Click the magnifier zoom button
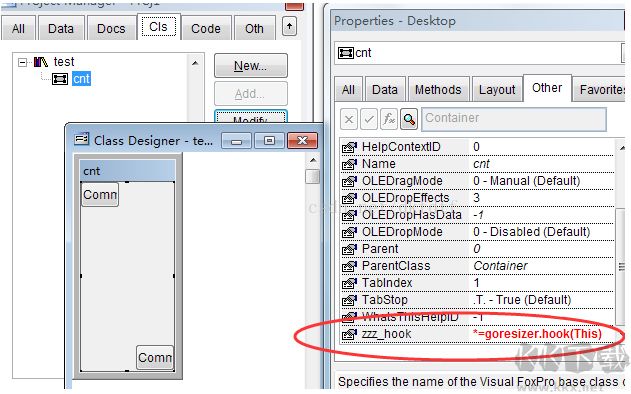This screenshot has width=631, height=394. [x=409, y=119]
